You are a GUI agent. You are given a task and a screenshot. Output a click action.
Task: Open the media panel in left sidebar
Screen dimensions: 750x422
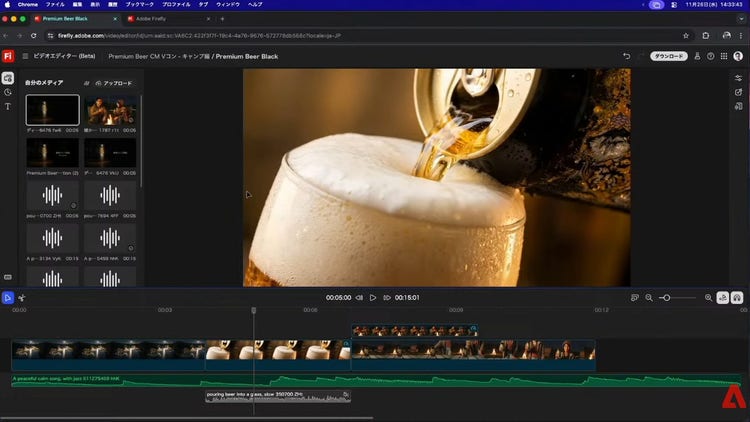coord(8,78)
